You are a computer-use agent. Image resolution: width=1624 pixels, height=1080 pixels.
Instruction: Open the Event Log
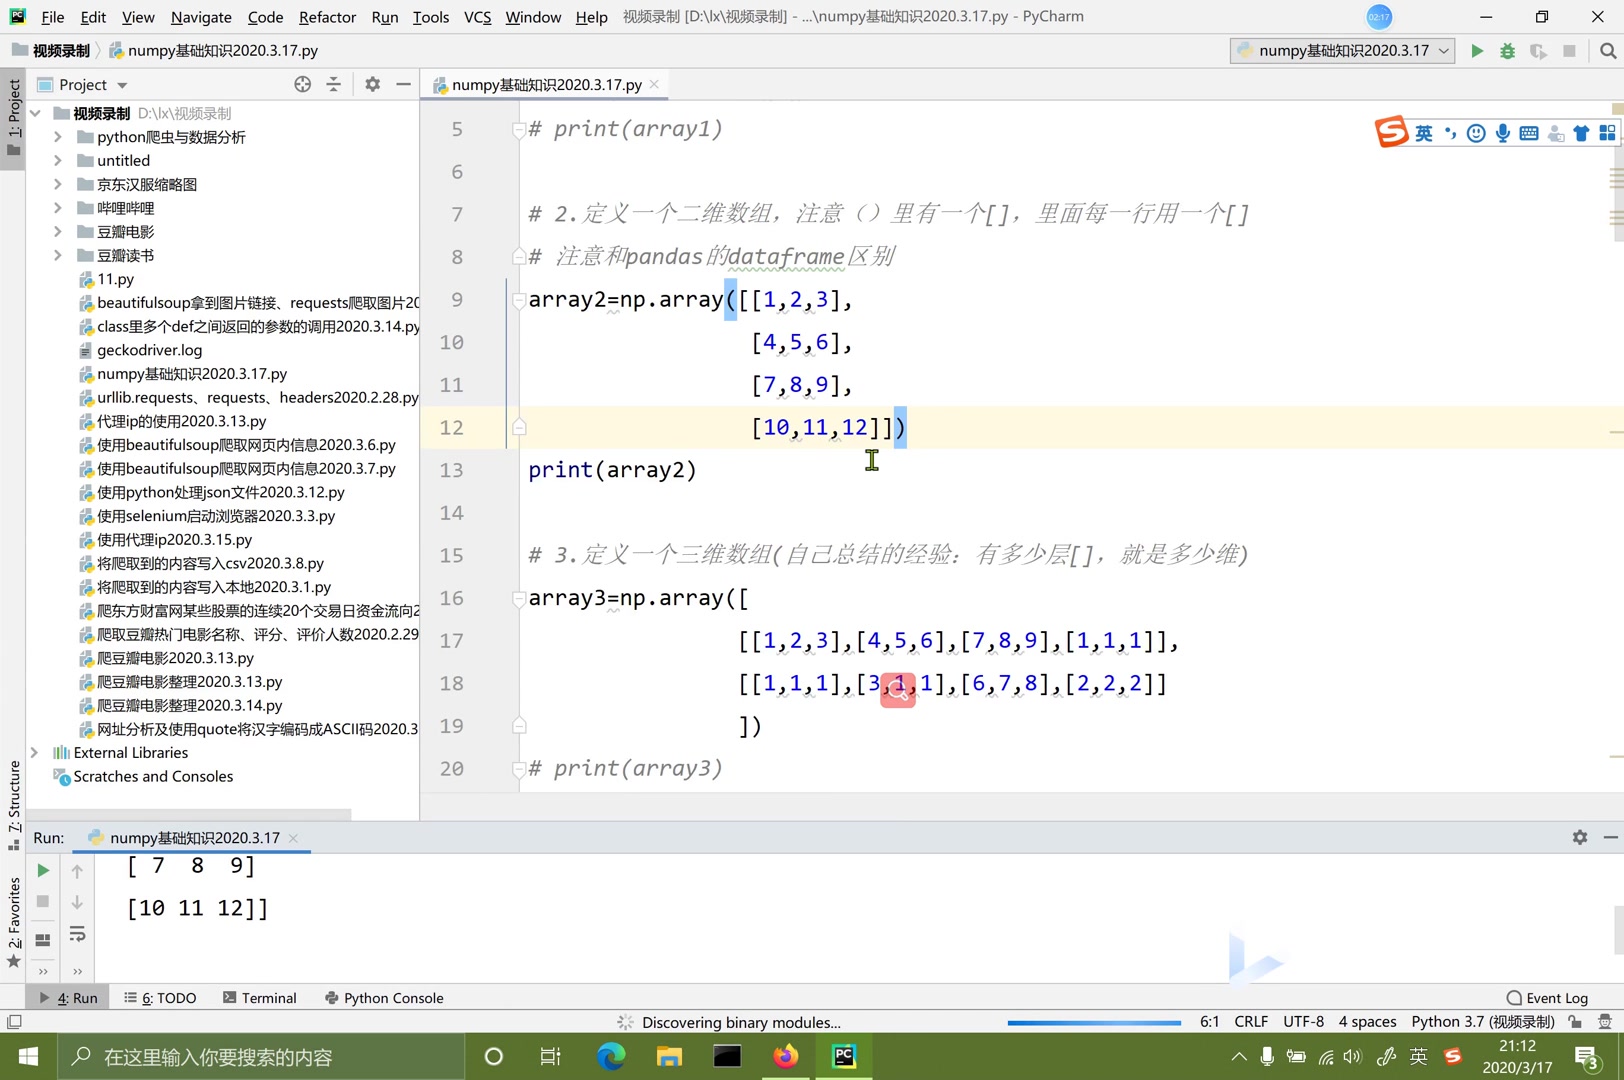1547,998
